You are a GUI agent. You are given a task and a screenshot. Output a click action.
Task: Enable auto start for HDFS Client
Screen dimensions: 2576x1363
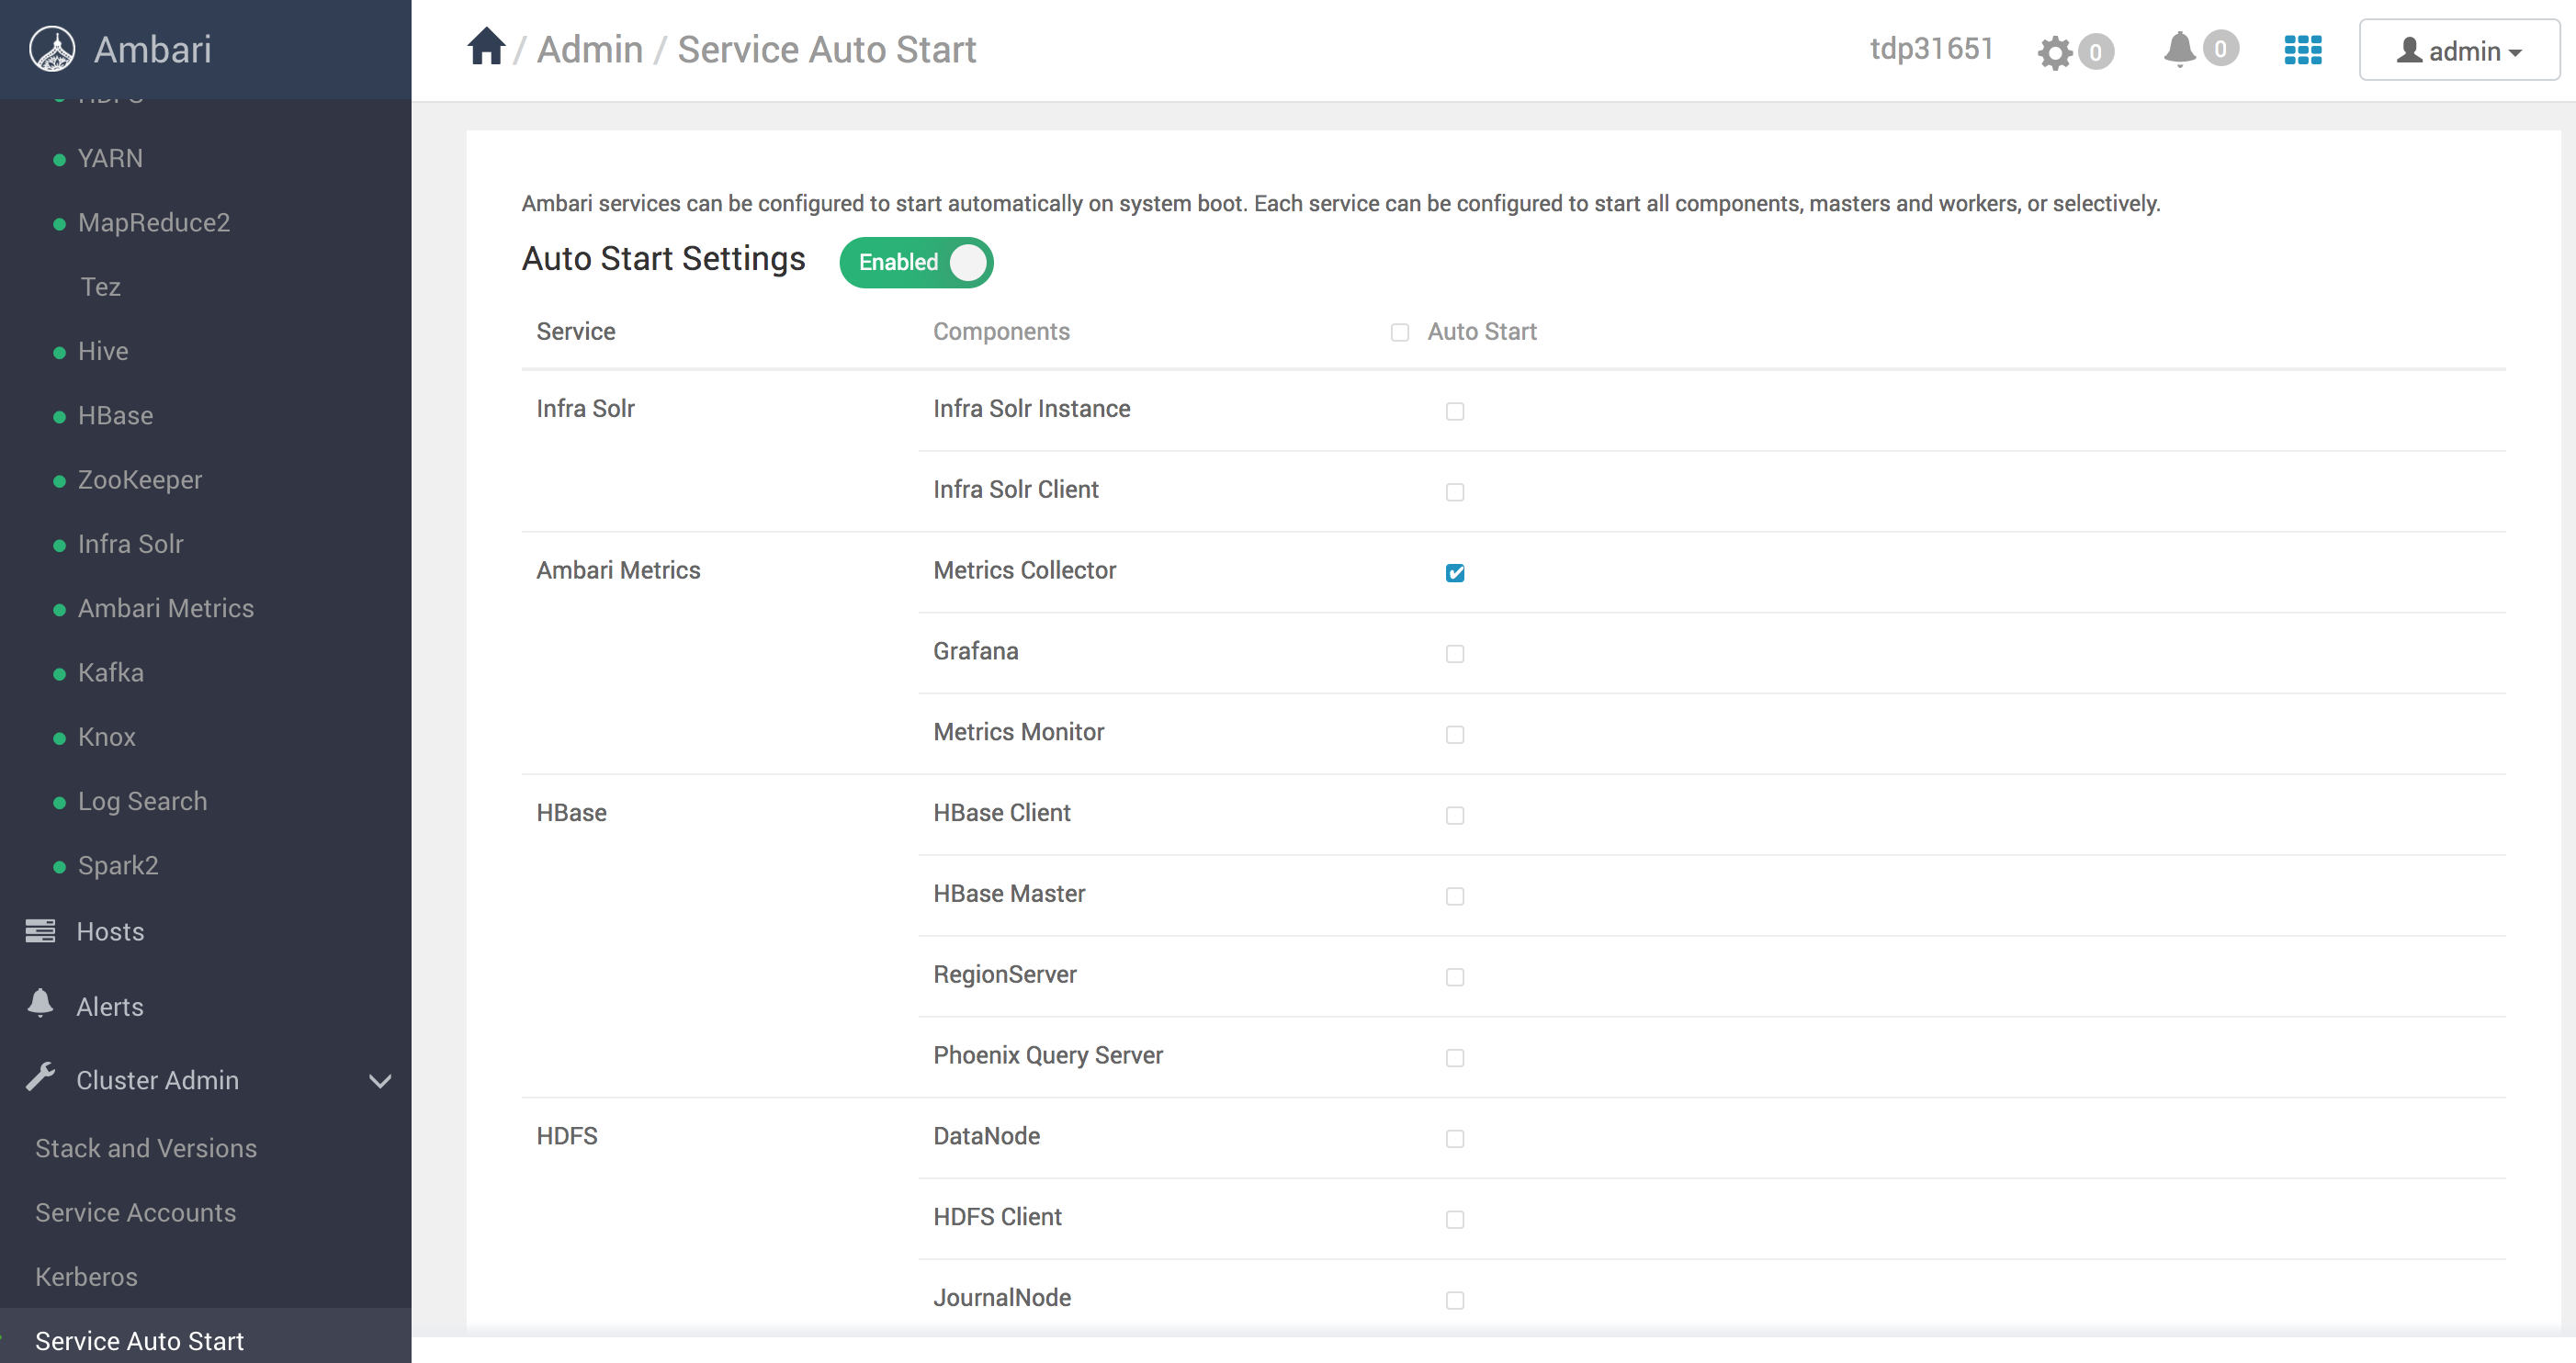point(1454,1220)
